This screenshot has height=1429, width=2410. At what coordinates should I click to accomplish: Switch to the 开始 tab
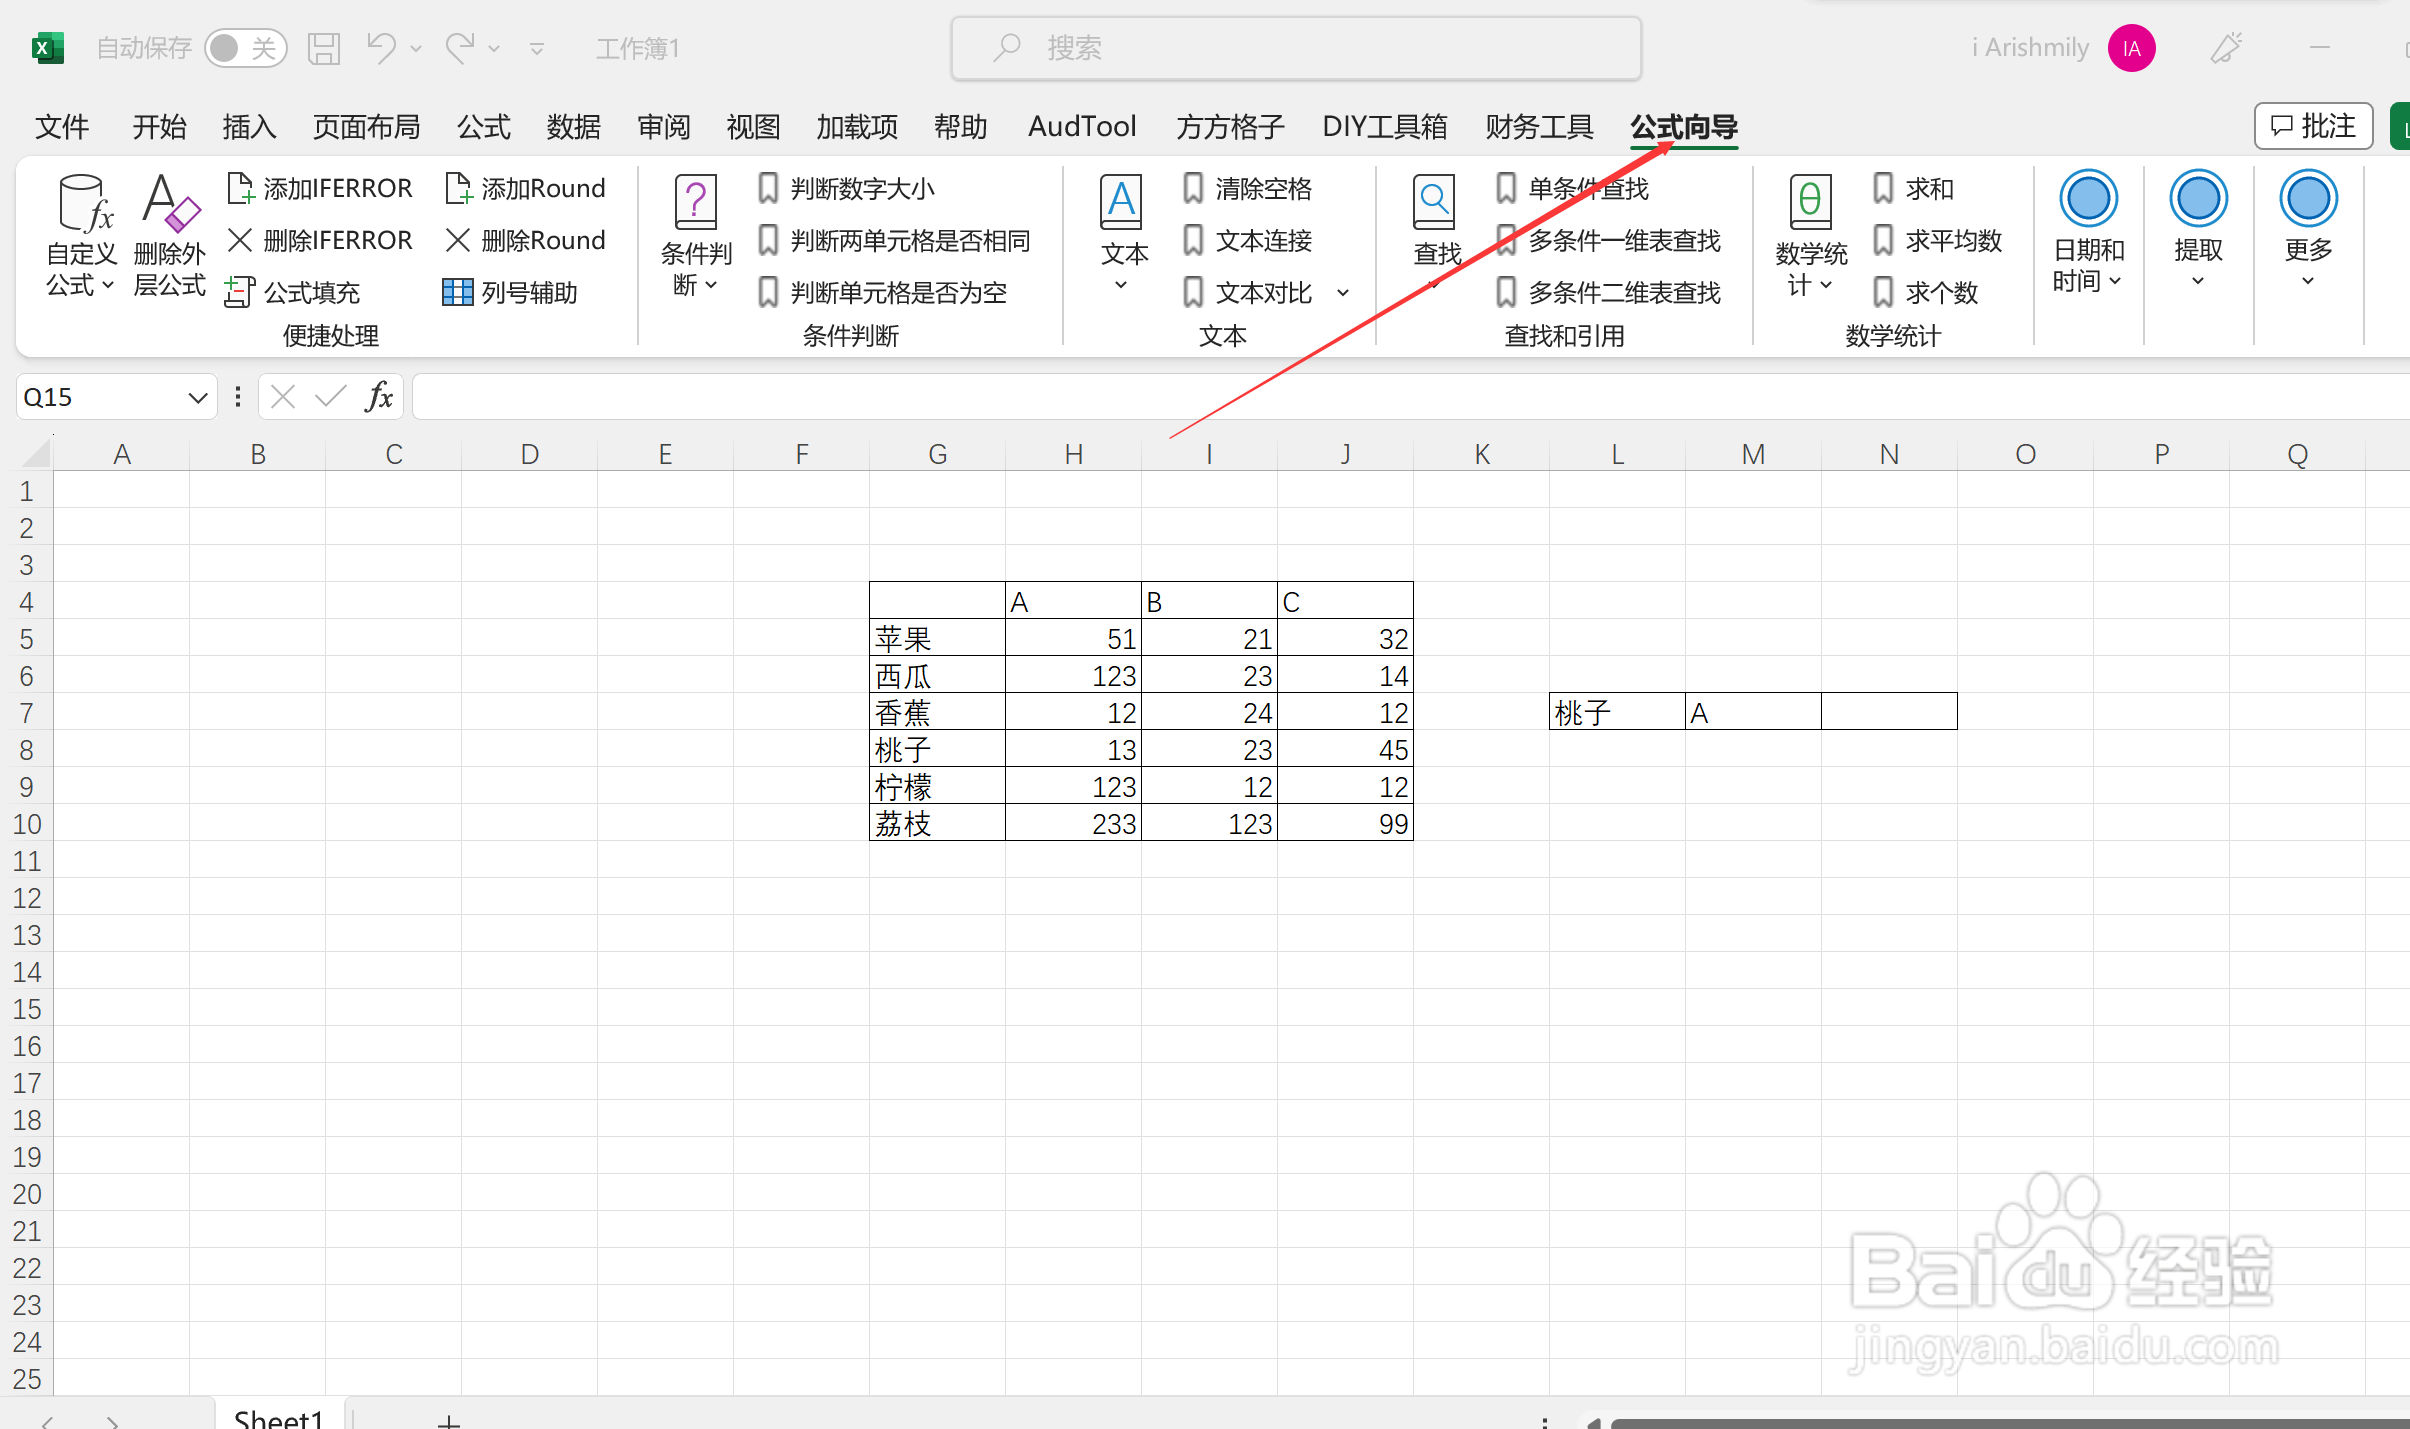(x=159, y=127)
